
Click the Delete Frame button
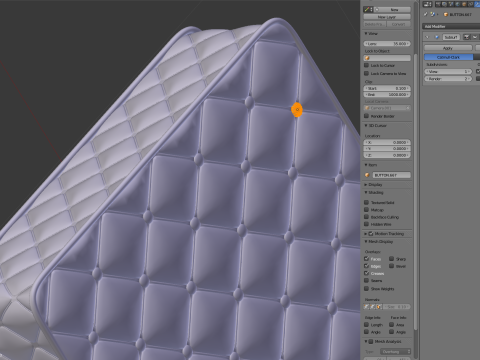pos(375,24)
